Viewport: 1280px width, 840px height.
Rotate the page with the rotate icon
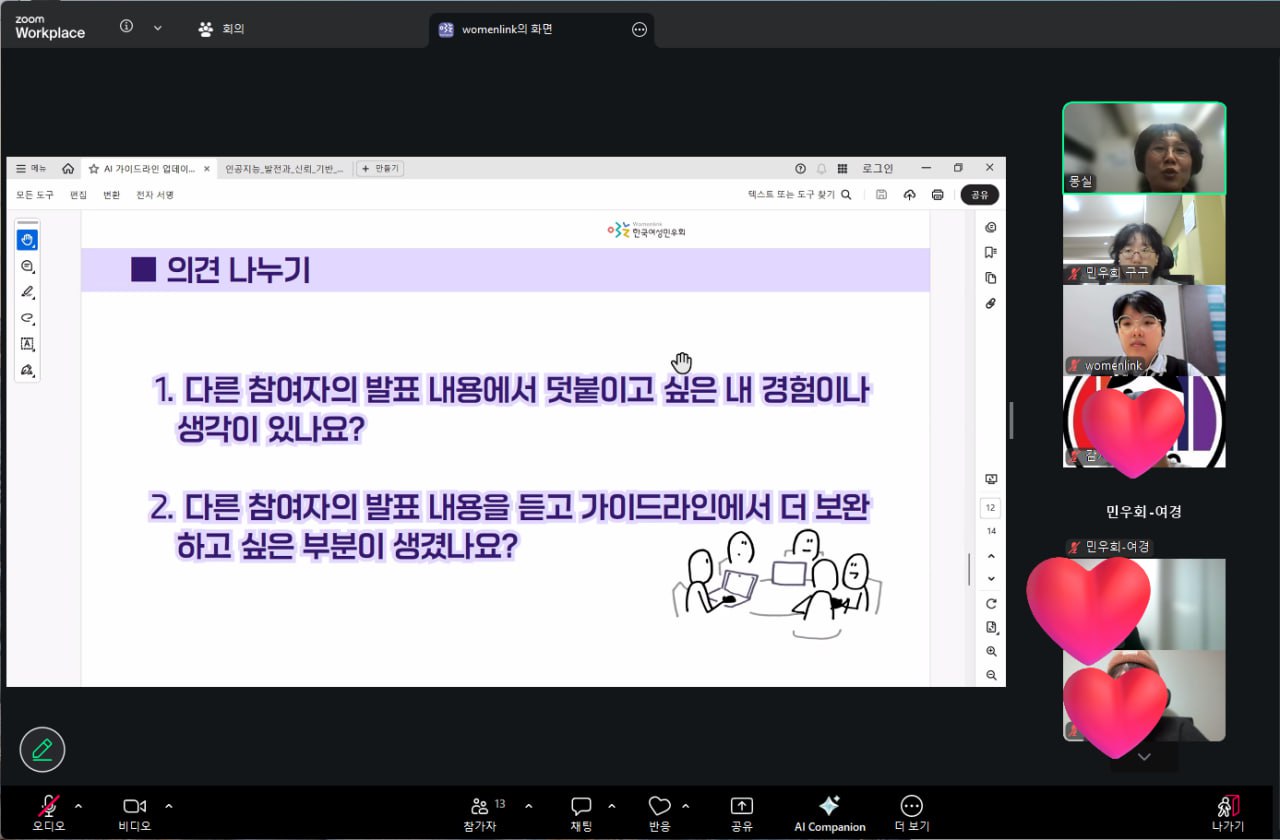tap(991, 604)
